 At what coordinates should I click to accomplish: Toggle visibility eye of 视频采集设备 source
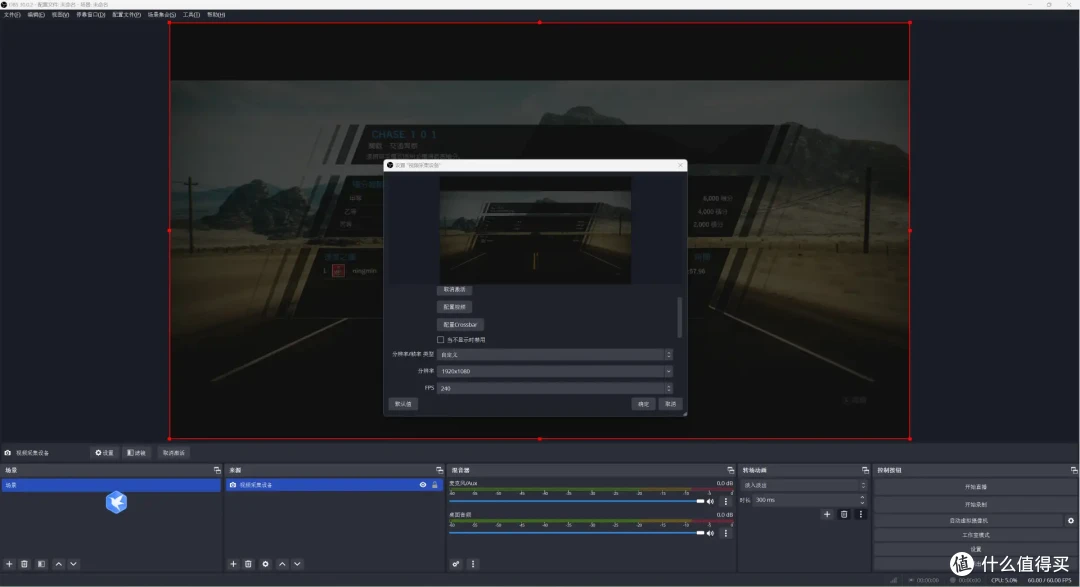(423, 485)
